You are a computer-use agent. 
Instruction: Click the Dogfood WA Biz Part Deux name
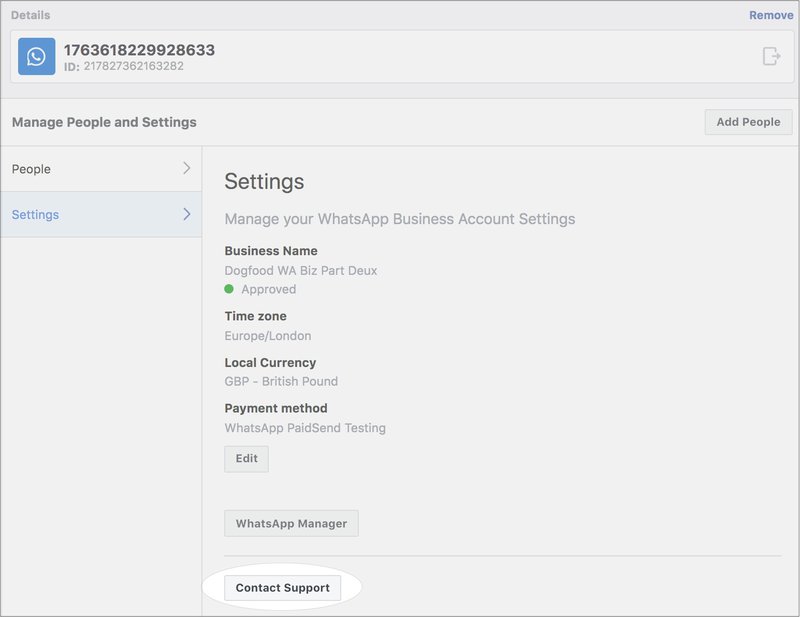(301, 270)
